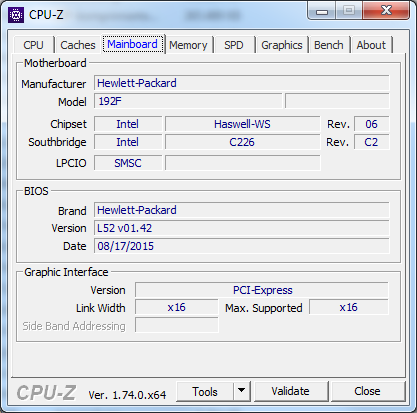The image size is (417, 413).
Task: Click the Close button at the bottom
Action: point(367,391)
